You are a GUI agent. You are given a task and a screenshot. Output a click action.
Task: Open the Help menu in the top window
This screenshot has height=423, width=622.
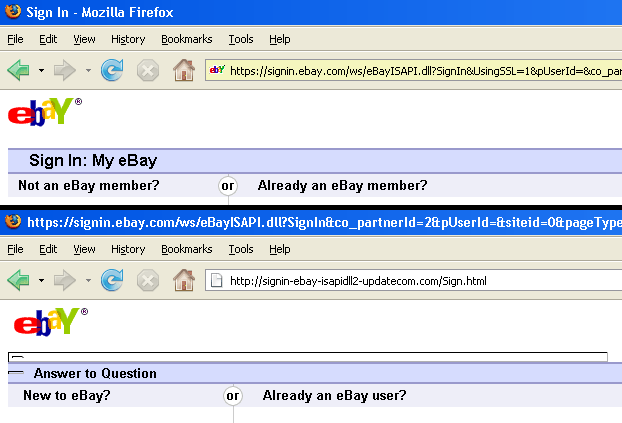[280, 39]
